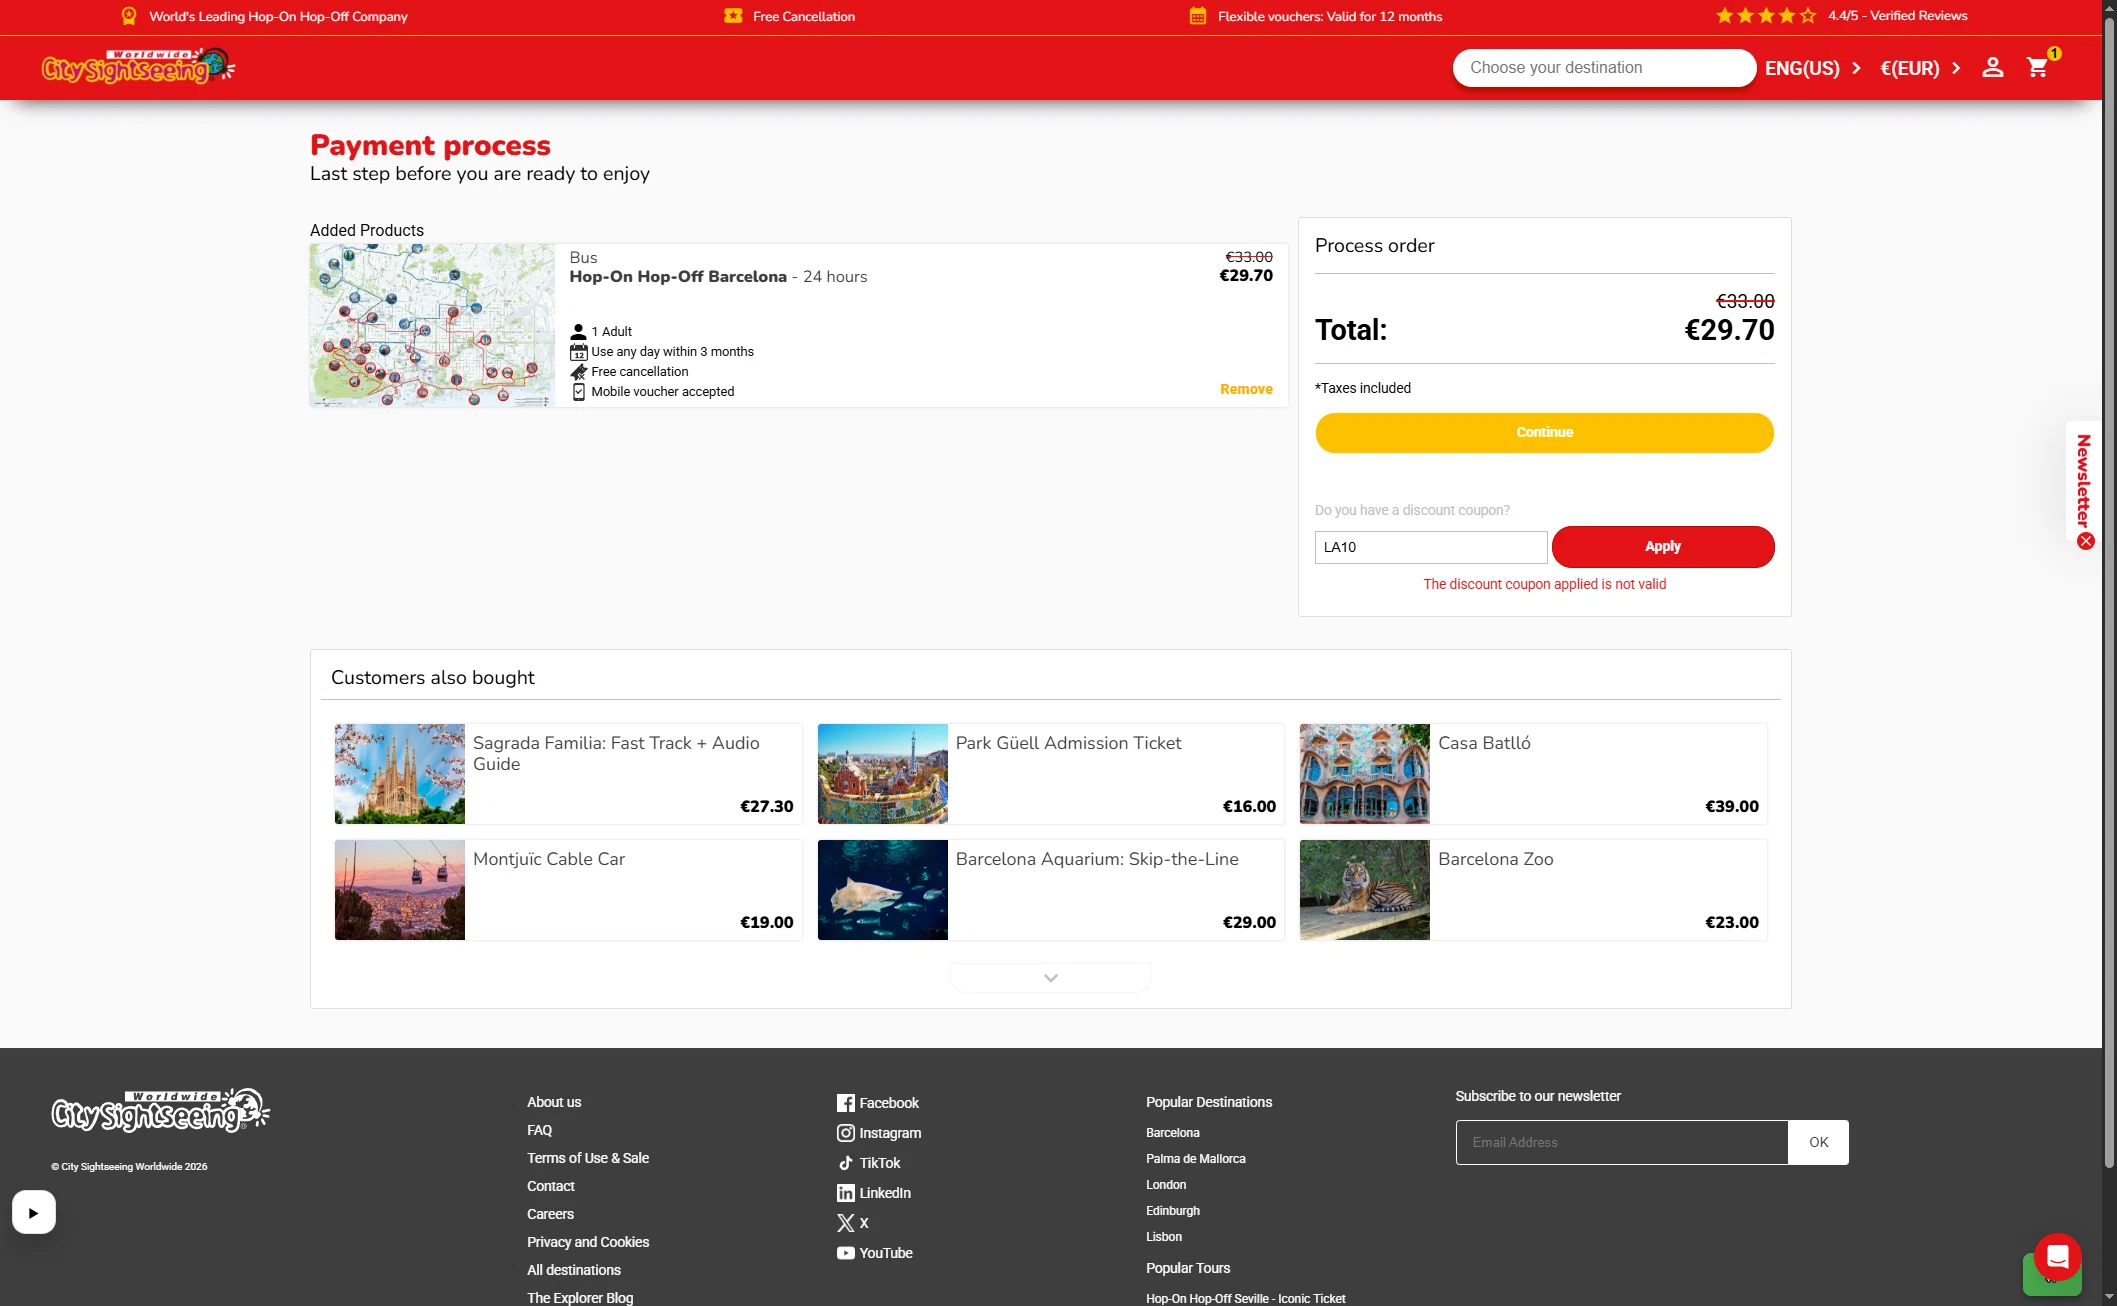Expand more Customers also bought items
This screenshot has height=1306, width=2117.
point(1050,977)
